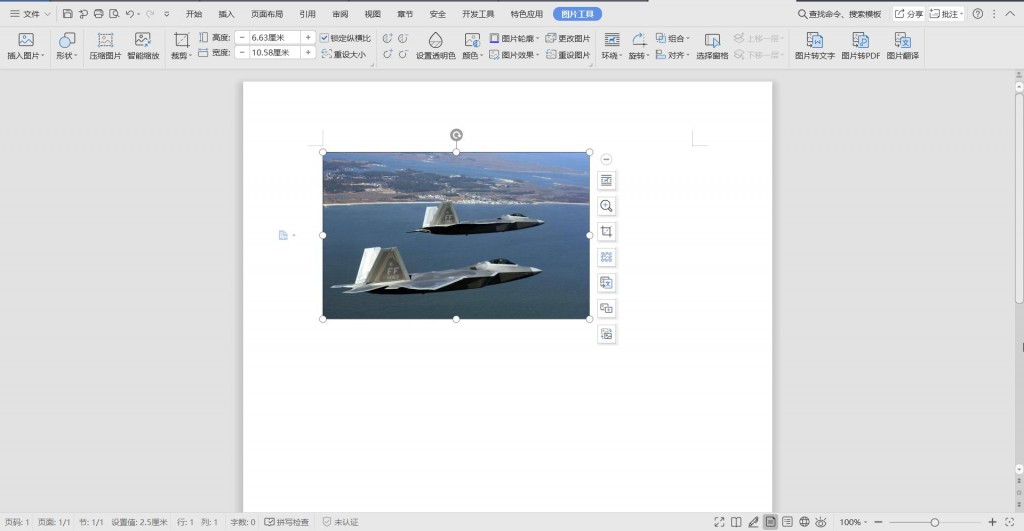Click the 高度 height value input field
1024x531 pixels.
click(275, 38)
